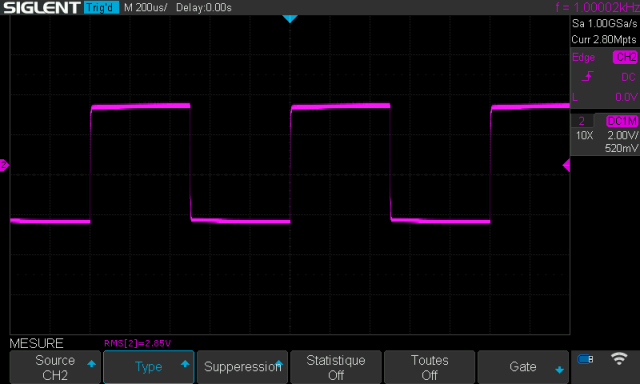This screenshot has height=384, width=640.
Task: Toggle Toutes Off measurements softkey
Action: (x=429, y=367)
